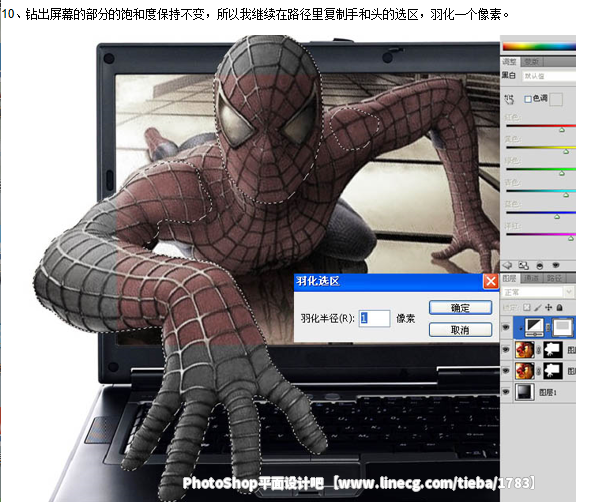Click the 绿色 greens slider handle

[562, 173]
